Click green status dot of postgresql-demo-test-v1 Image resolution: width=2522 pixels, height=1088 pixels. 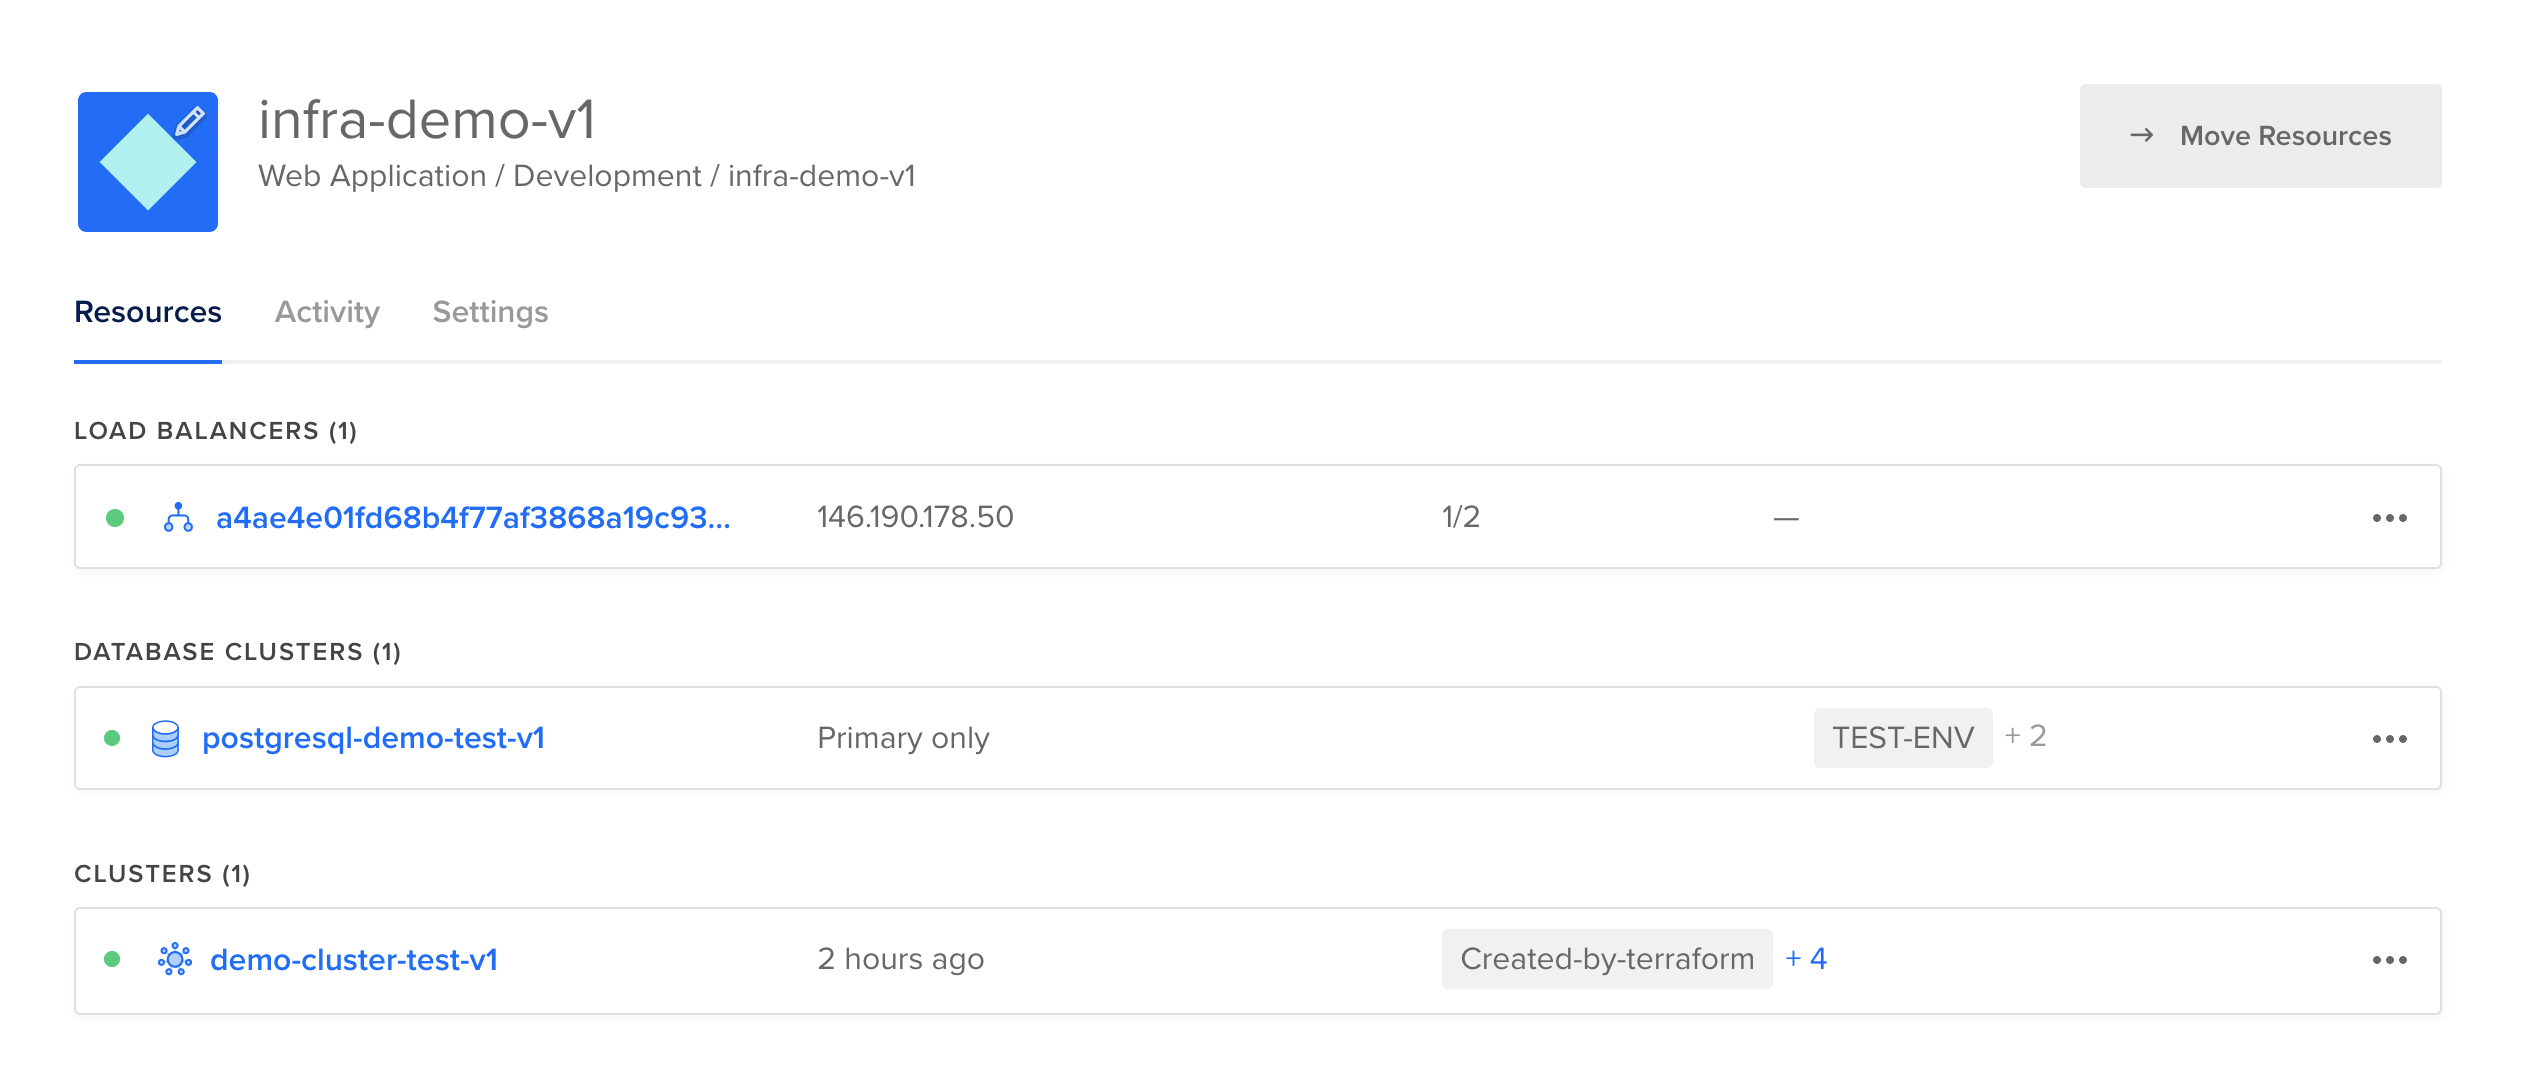[112, 738]
